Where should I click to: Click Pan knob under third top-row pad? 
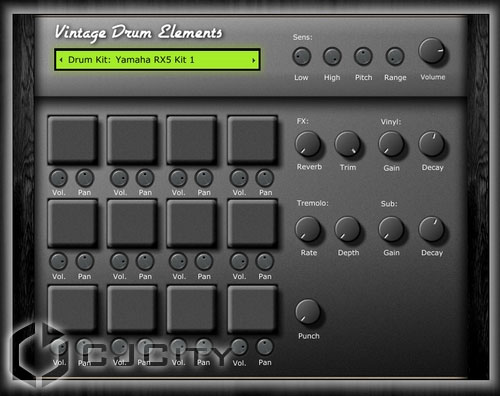[204, 178]
